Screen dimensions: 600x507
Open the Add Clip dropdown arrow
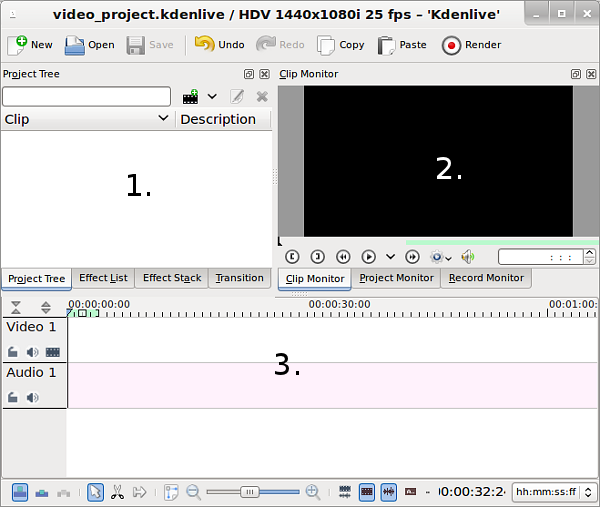click(x=212, y=97)
